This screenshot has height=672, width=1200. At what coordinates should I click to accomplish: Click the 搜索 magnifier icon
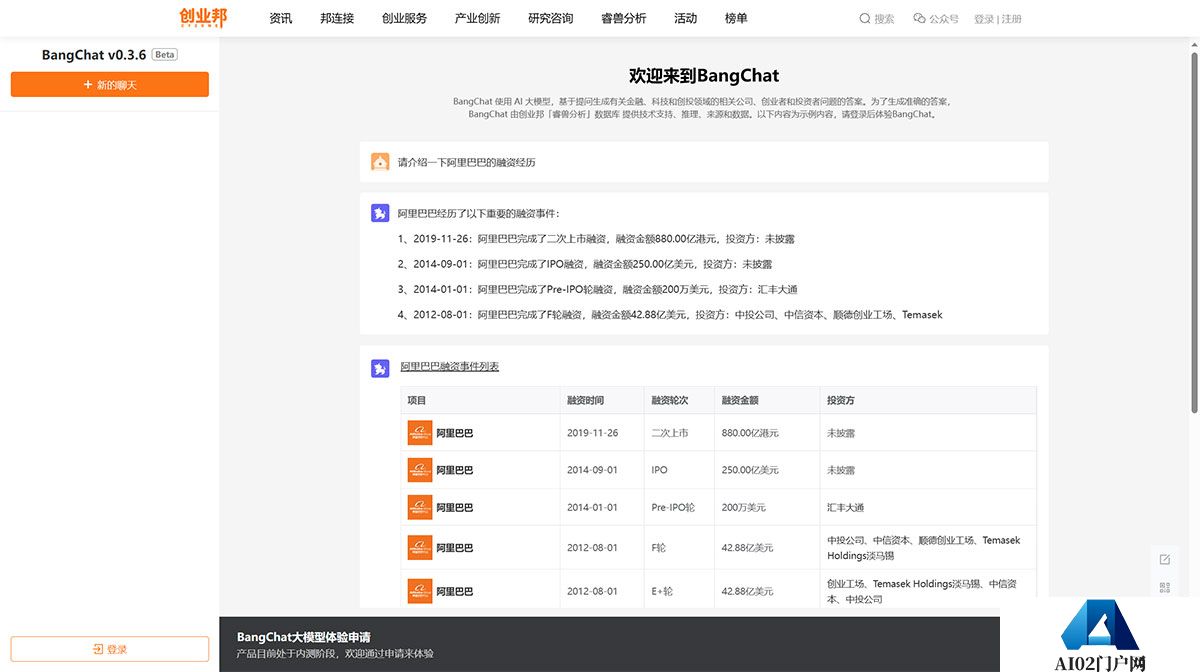pyautogui.click(x=865, y=18)
